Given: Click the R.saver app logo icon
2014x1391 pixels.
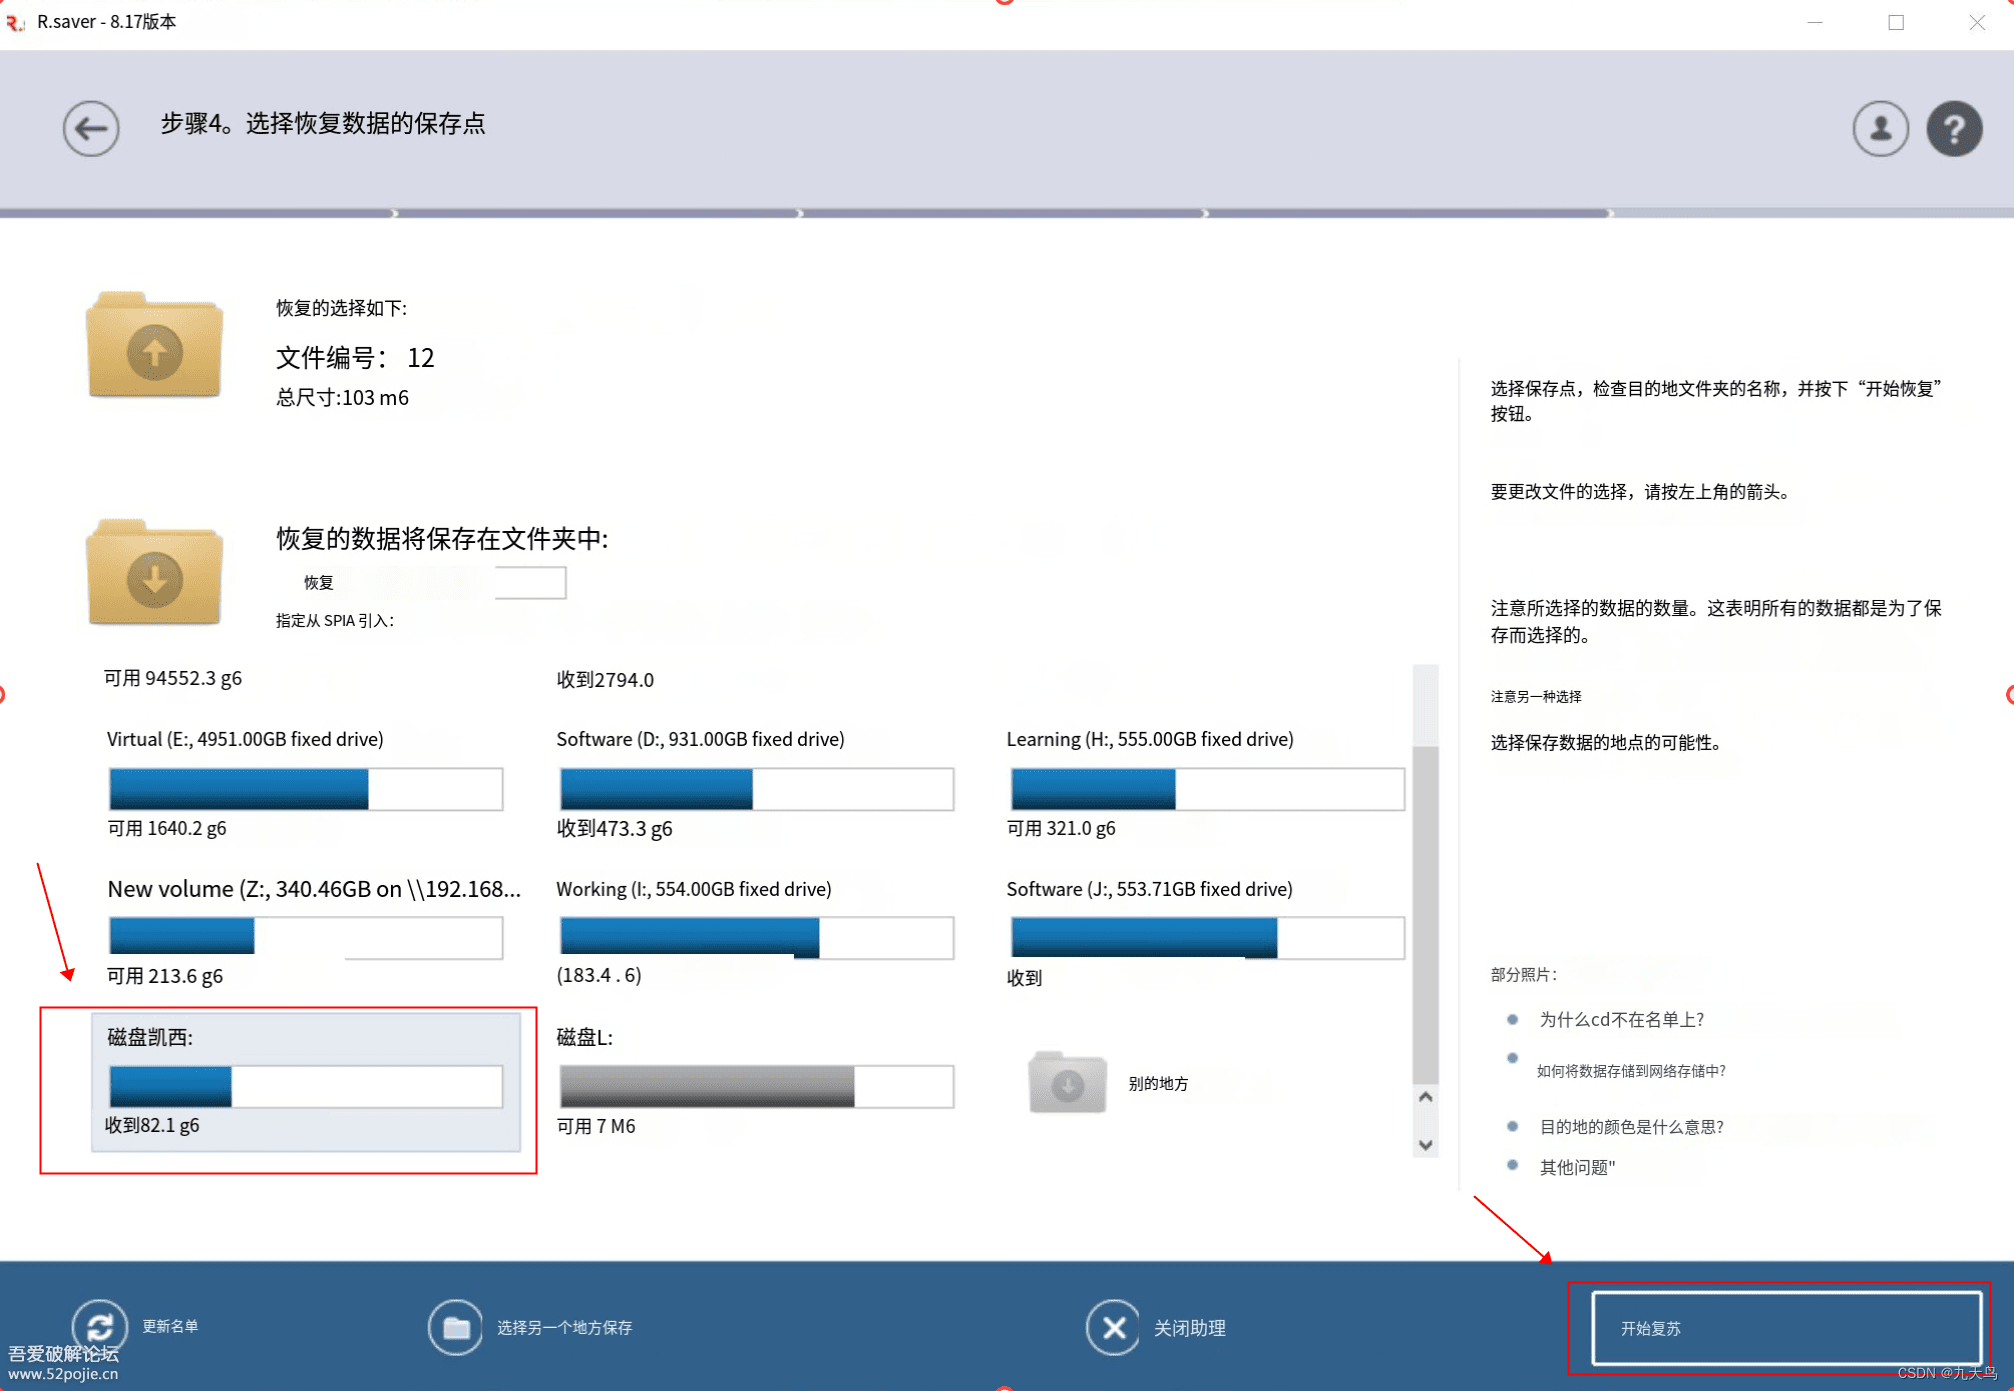Looking at the screenshot, I should (x=15, y=21).
